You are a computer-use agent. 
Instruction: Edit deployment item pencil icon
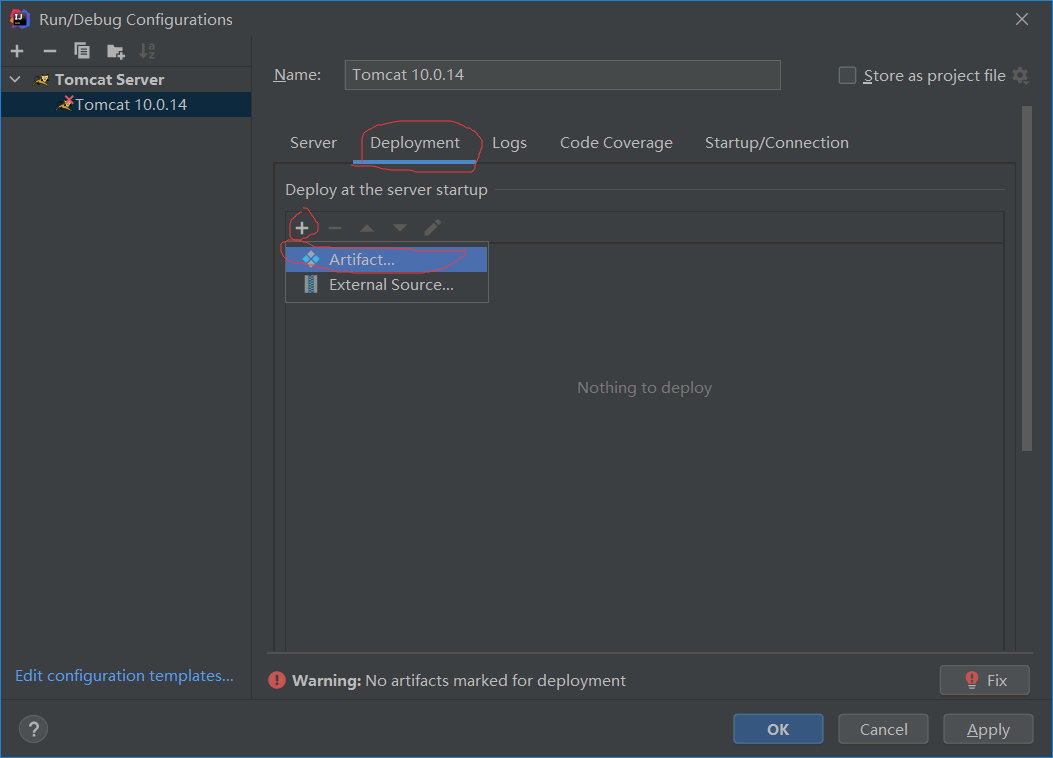[432, 228]
